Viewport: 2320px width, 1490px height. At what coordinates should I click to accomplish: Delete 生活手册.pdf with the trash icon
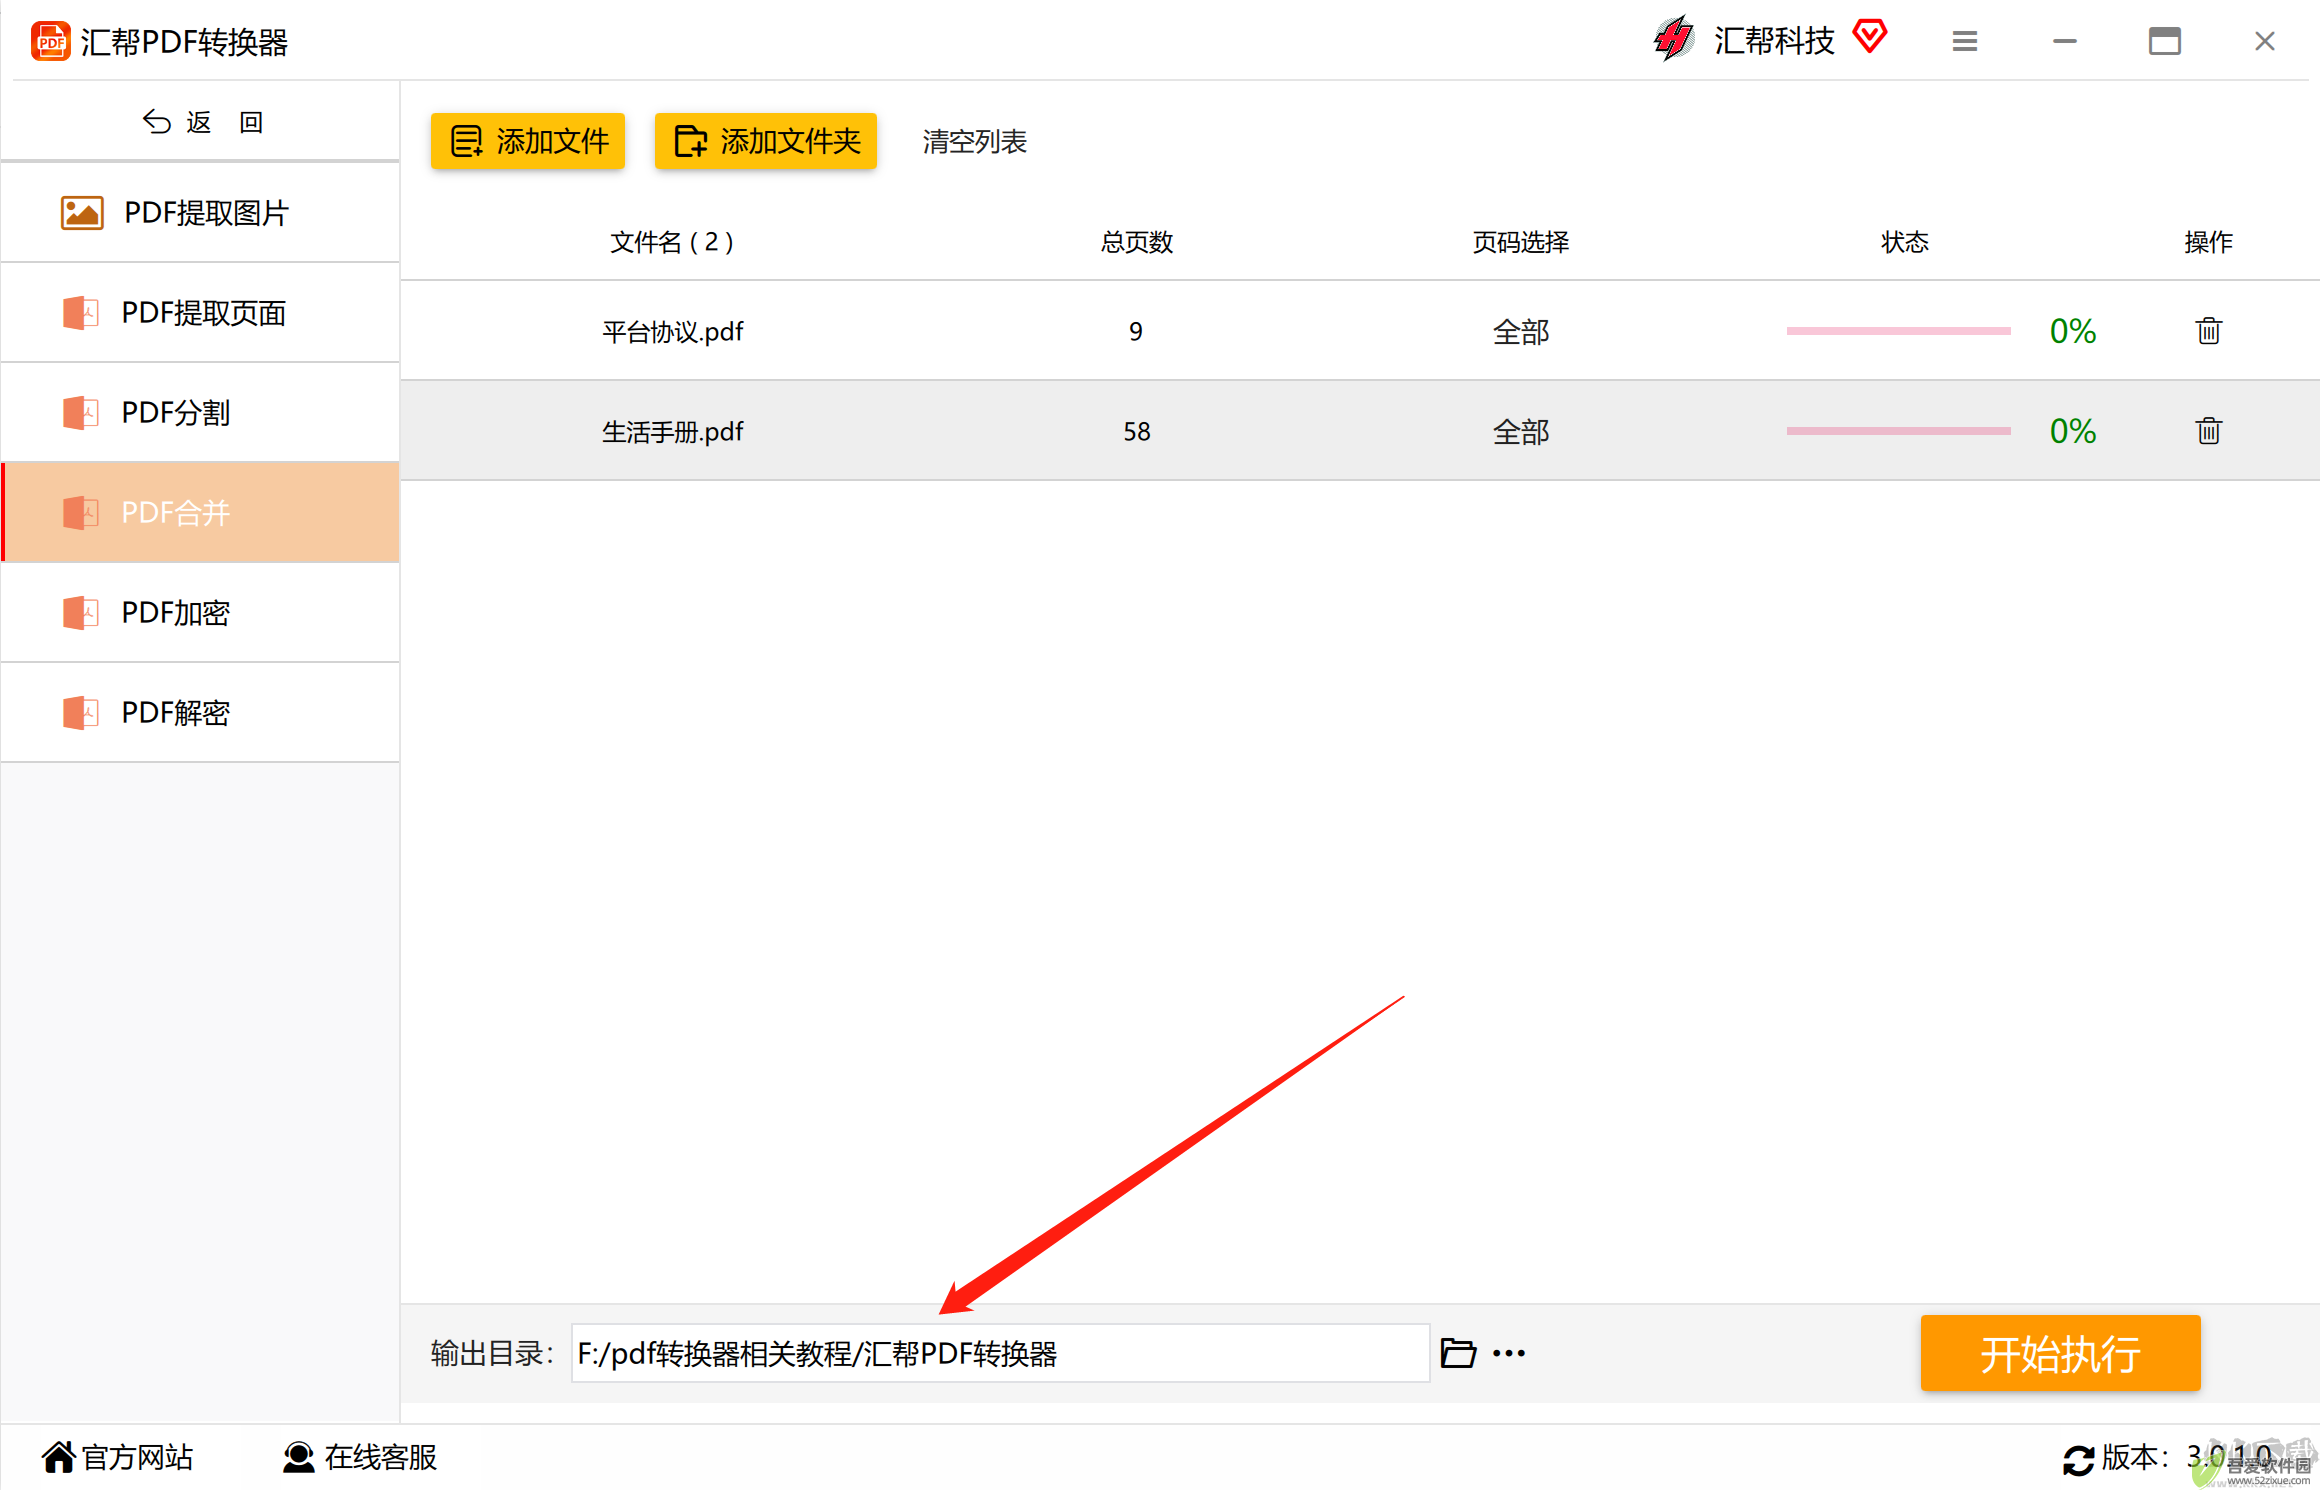tap(2209, 431)
